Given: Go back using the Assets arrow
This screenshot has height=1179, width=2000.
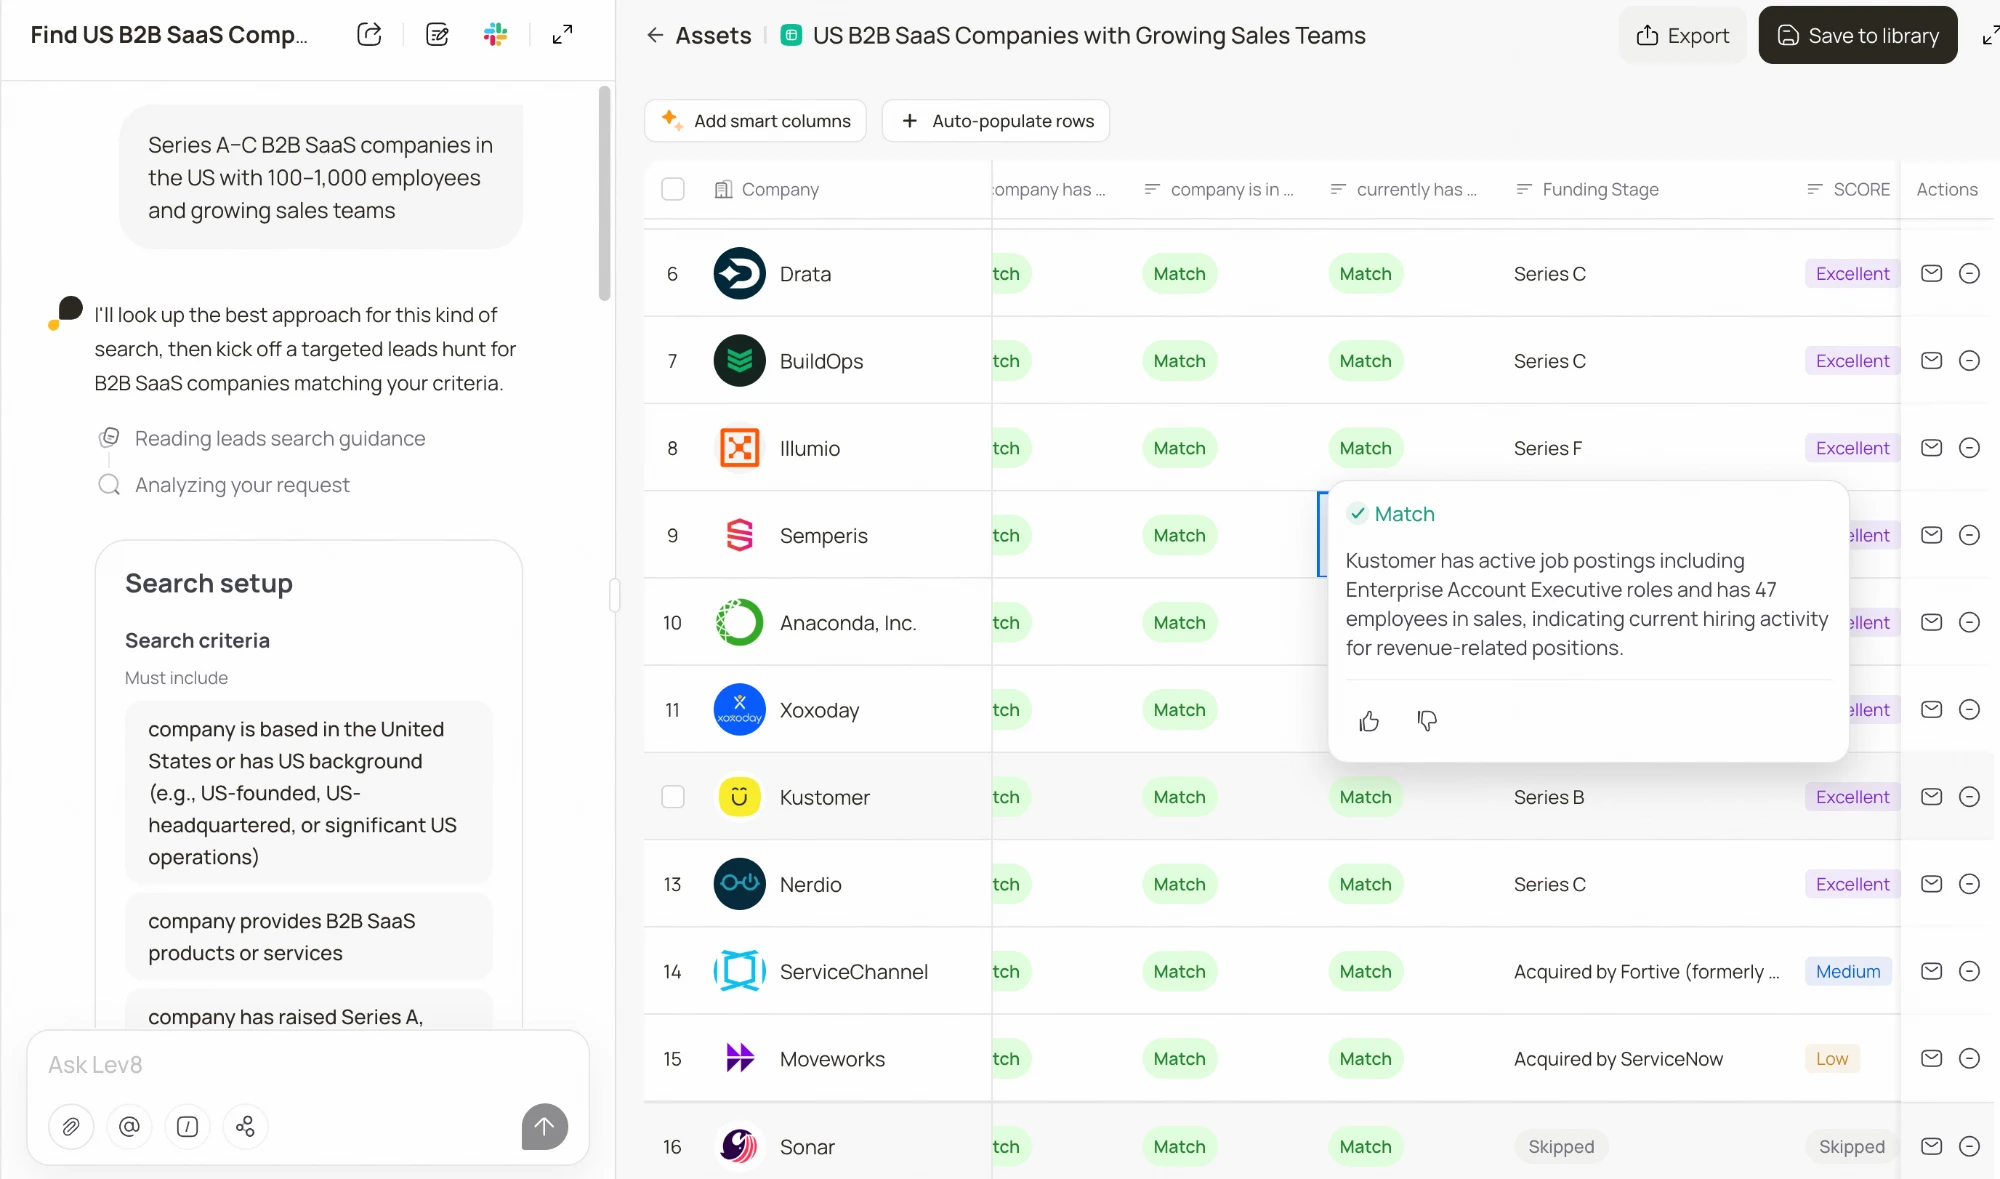Looking at the screenshot, I should [x=655, y=35].
